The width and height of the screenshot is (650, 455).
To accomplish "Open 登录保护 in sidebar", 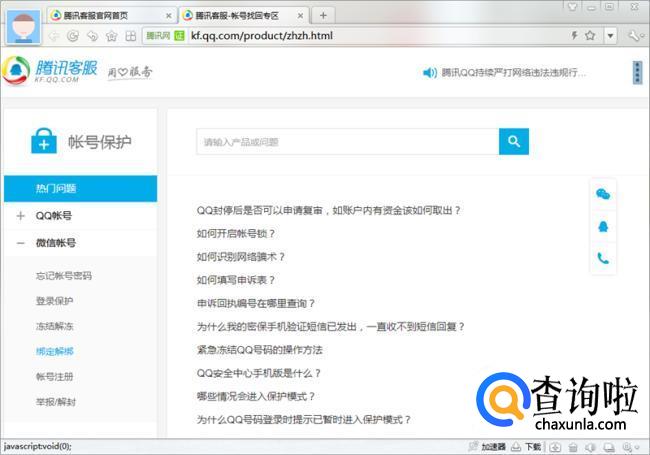I will point(54,301).
